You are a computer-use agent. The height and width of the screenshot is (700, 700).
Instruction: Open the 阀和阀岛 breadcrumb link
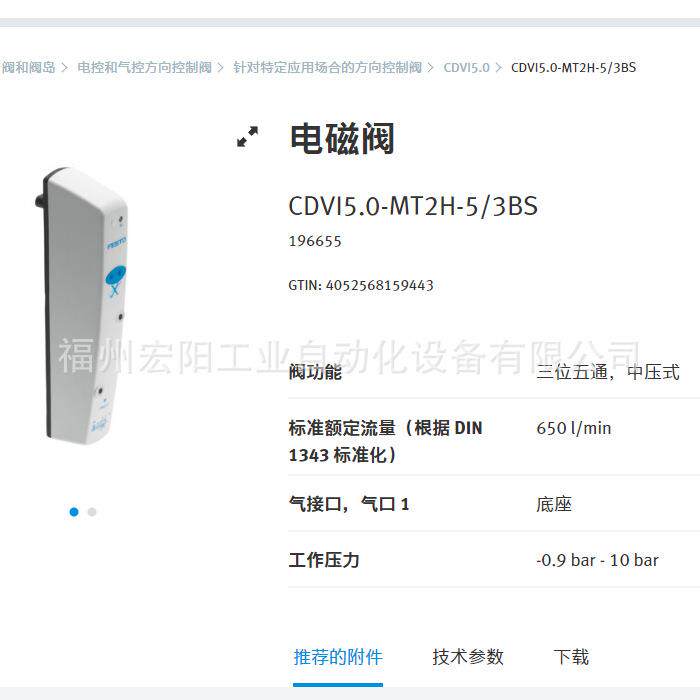point(29,67)
